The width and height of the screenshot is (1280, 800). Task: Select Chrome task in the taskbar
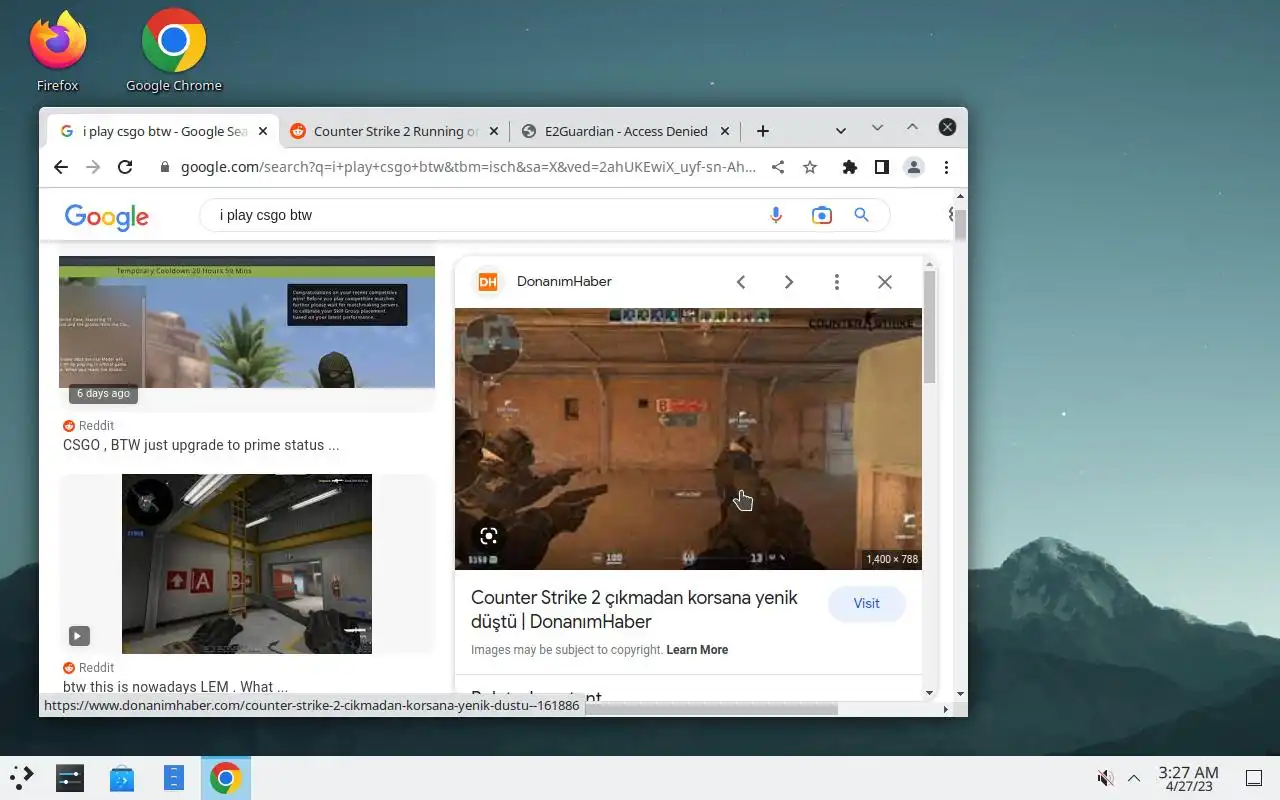click(x=226, y=777)
